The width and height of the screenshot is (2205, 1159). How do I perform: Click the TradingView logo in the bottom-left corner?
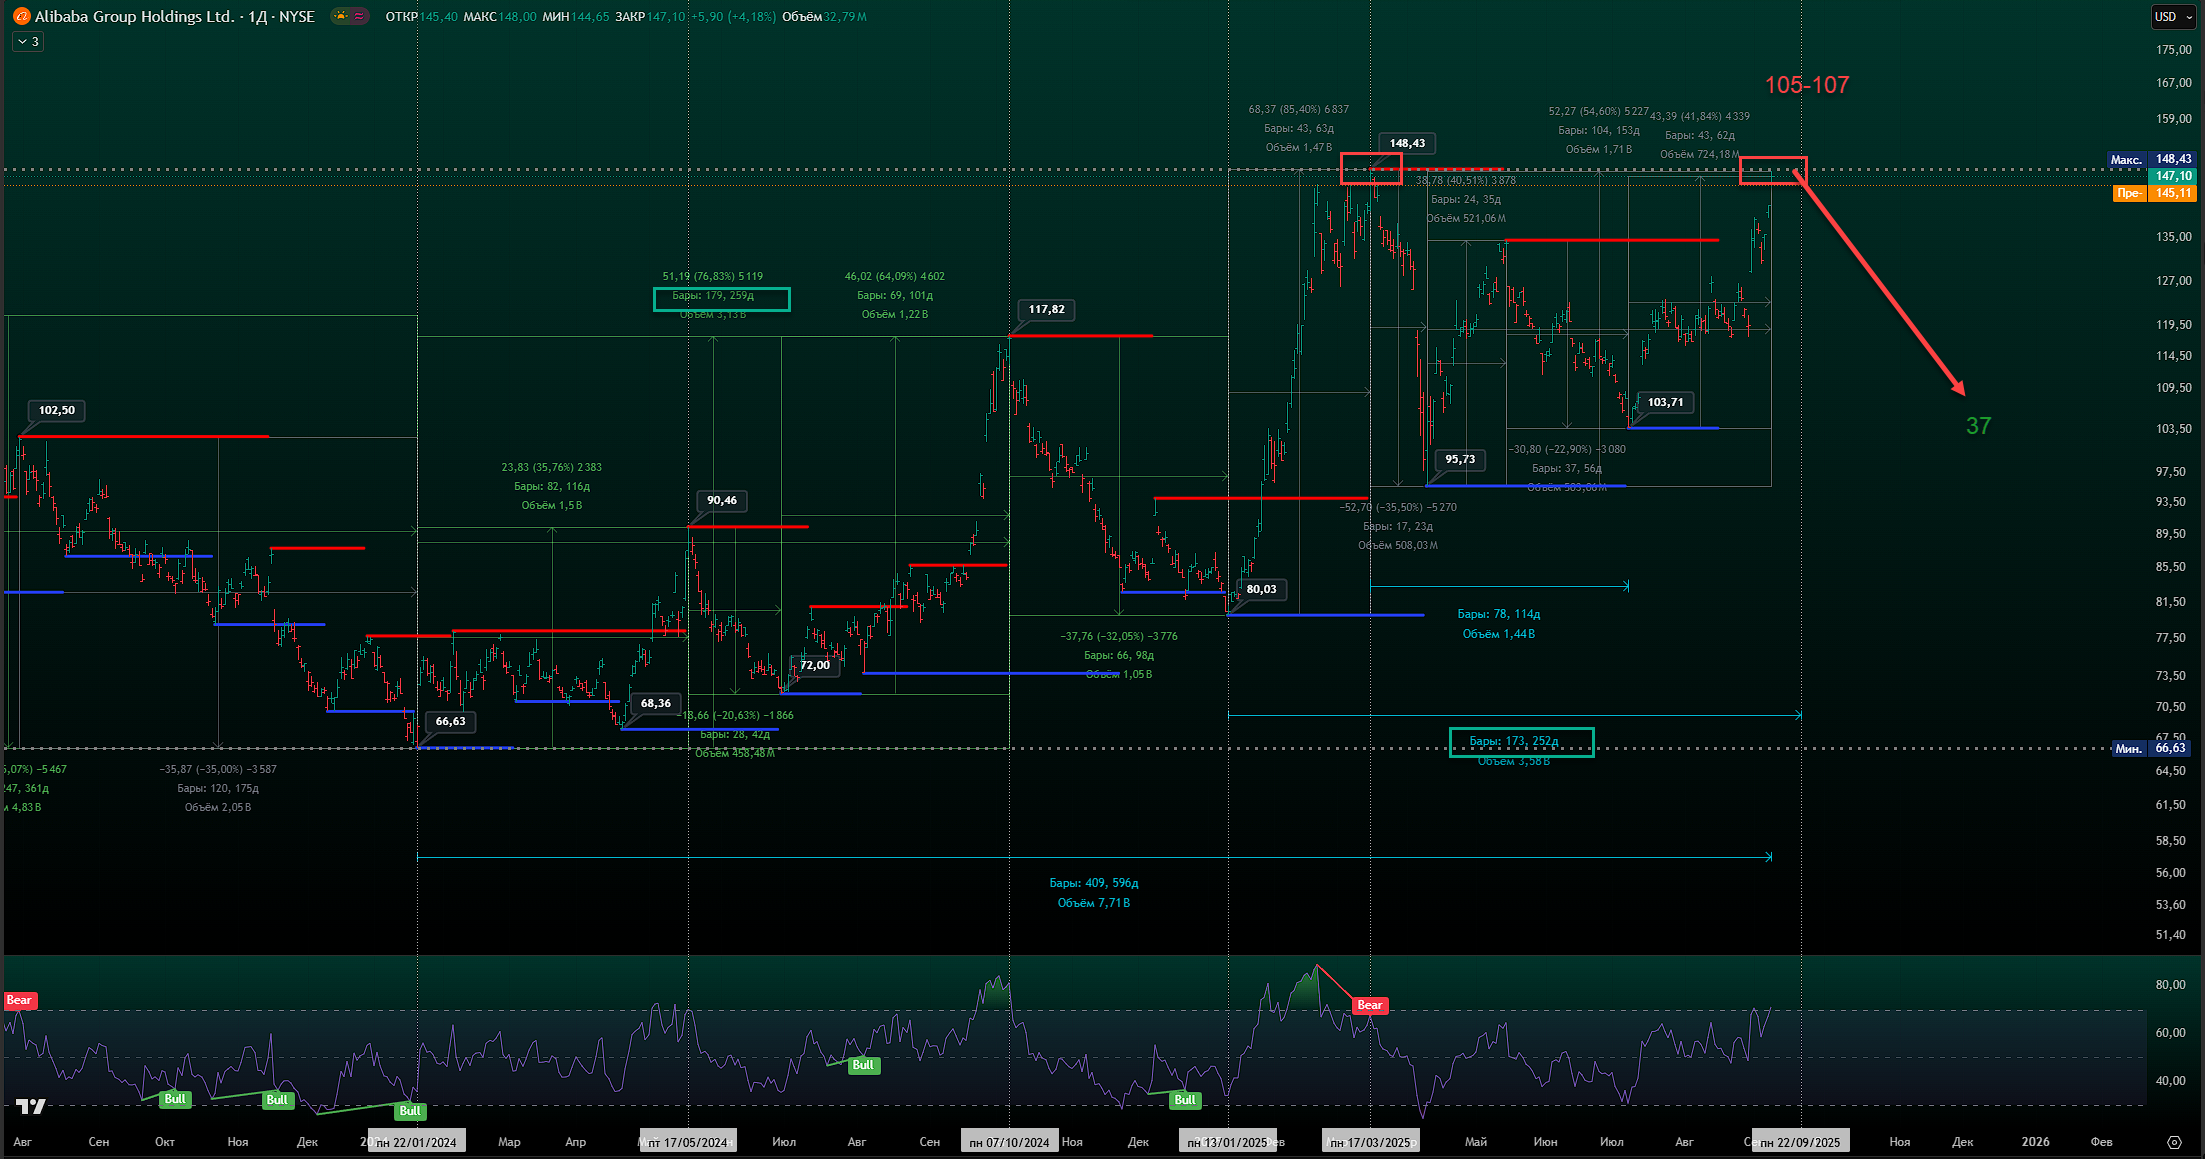click(30, 1106)
